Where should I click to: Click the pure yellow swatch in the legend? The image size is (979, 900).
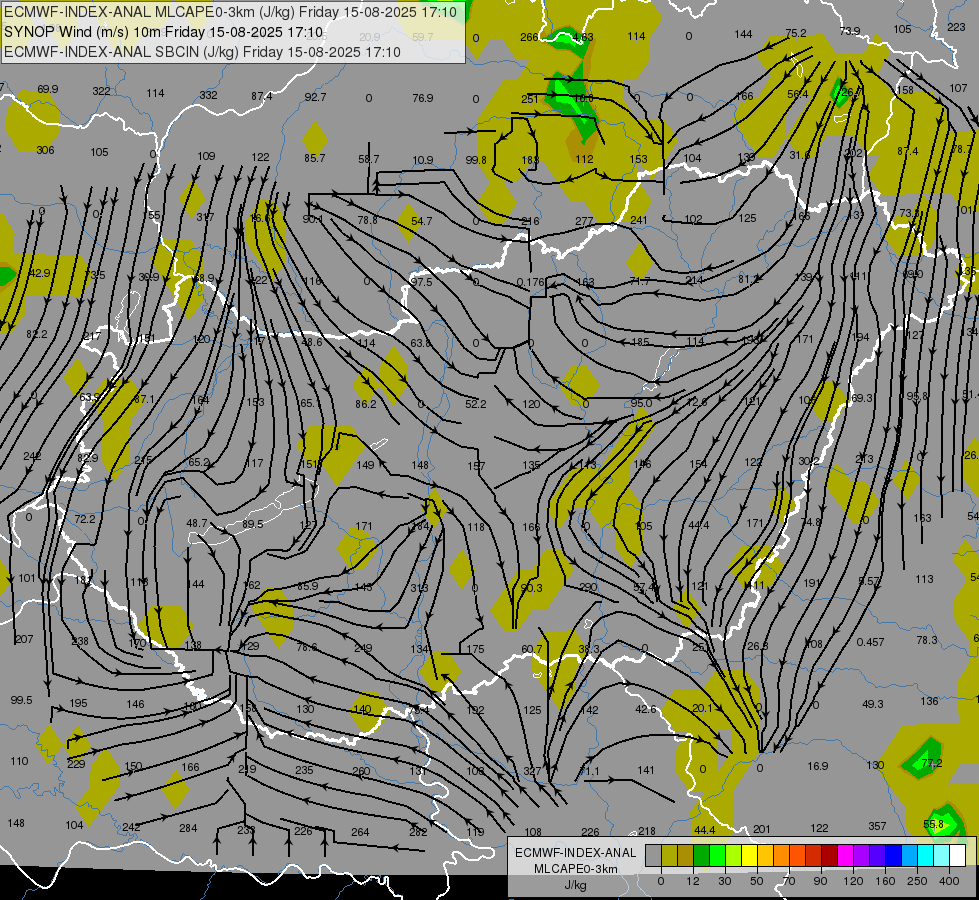pyautogui.click(x=750, y=855)
